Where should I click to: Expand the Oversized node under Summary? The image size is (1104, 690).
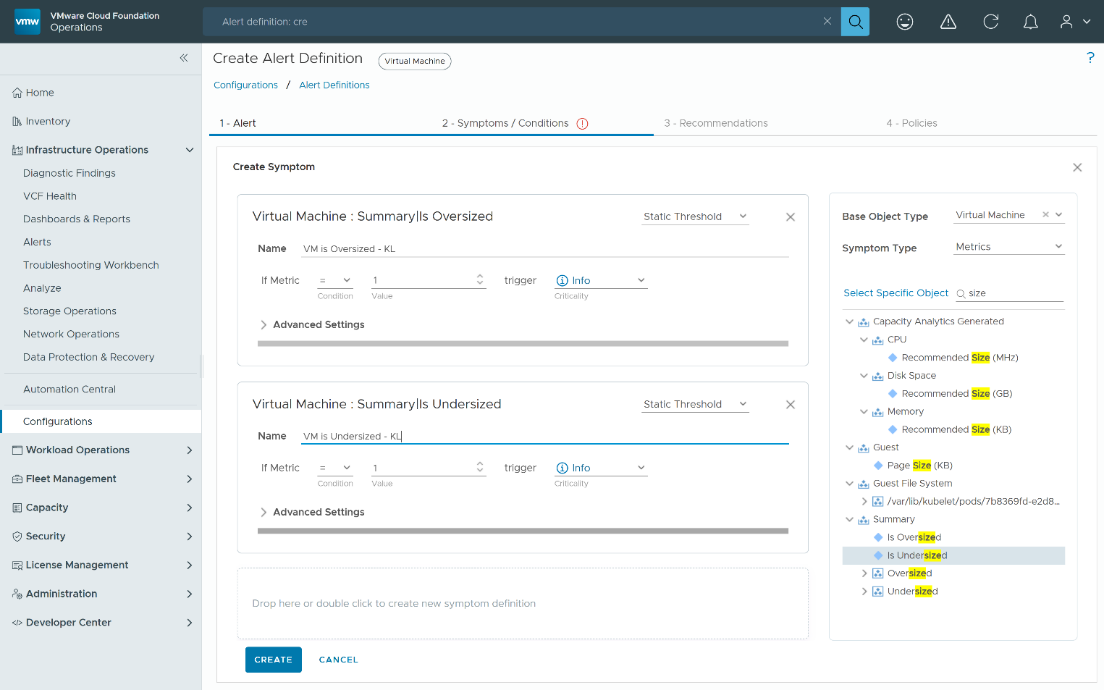pos(865,573)
